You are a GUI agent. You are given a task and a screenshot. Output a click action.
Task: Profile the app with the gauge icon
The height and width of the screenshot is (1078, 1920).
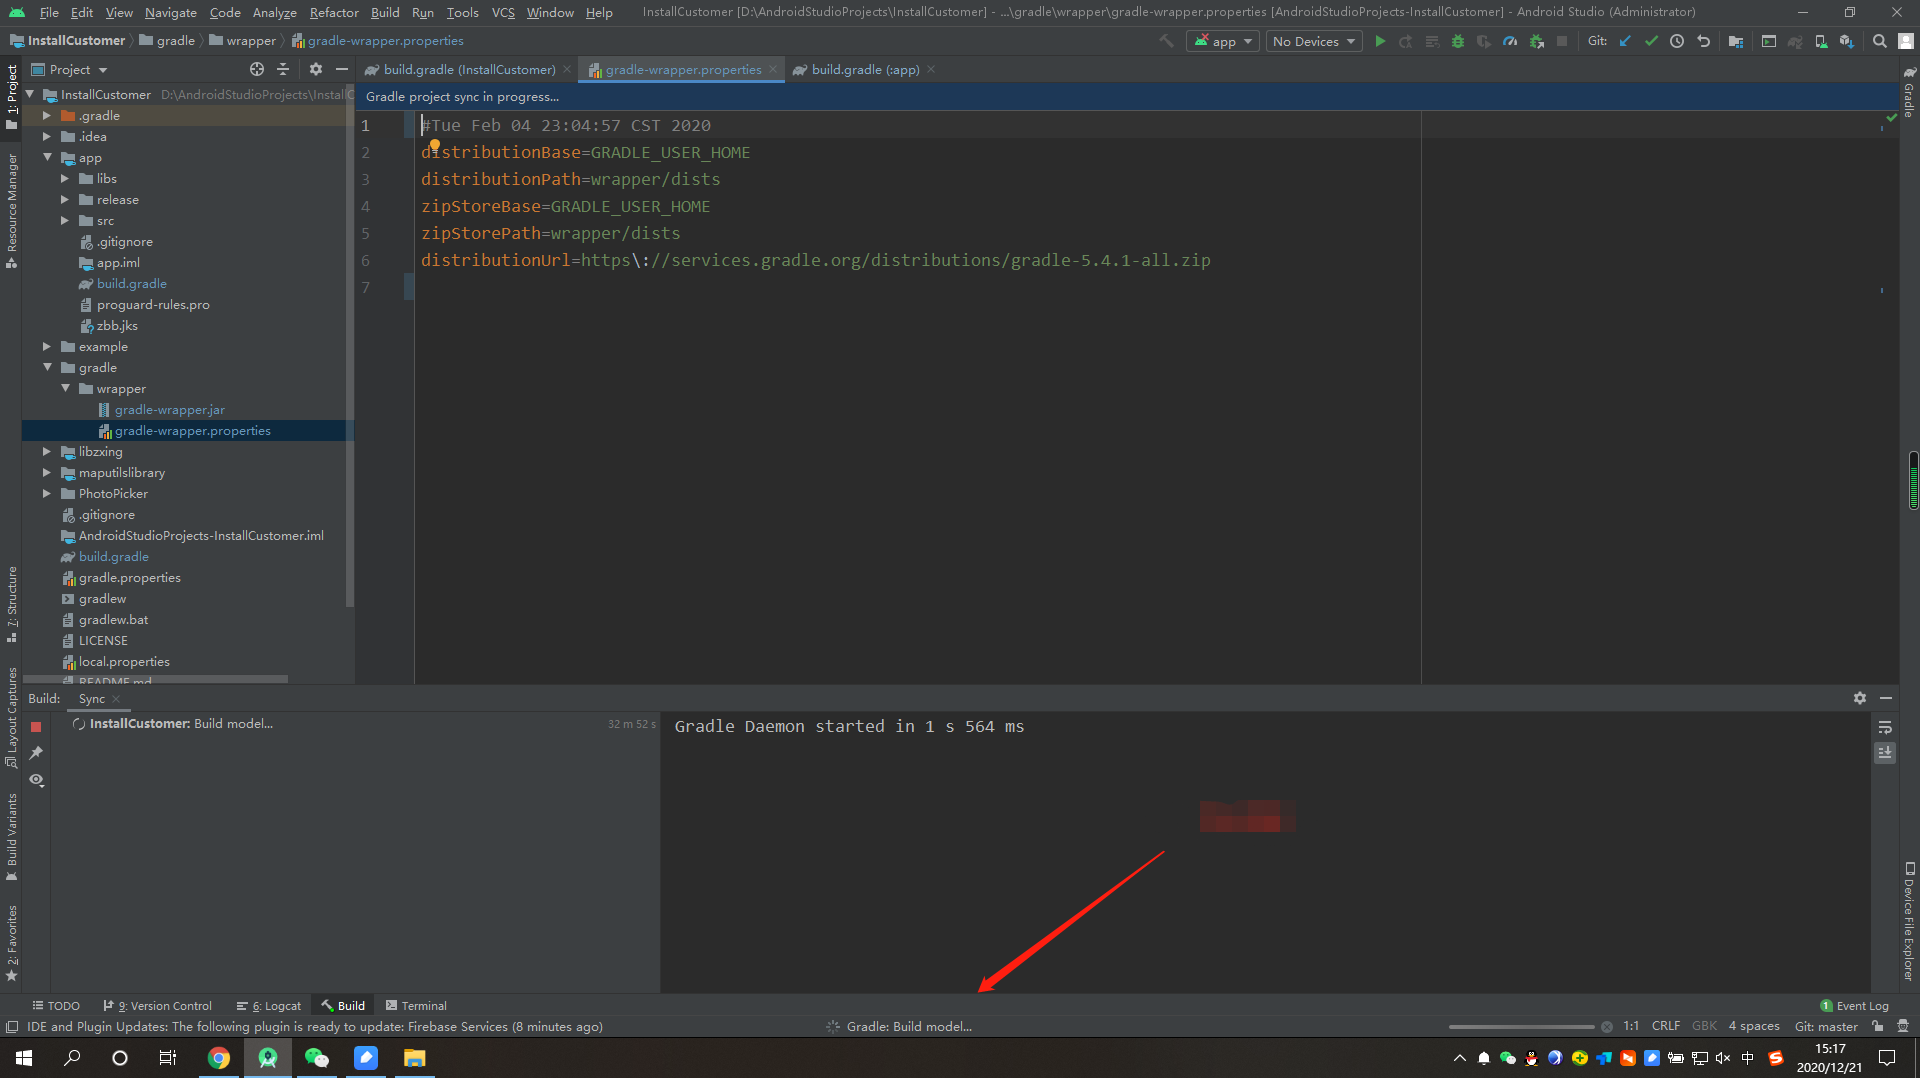tap(1510, 41)
